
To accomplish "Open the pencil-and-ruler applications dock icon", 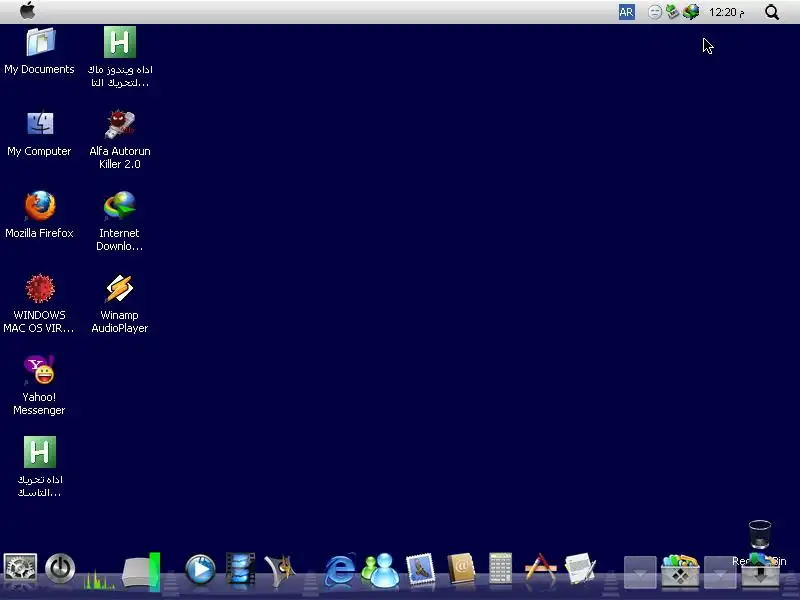I will pyautogui.click(x=540, y=568).
